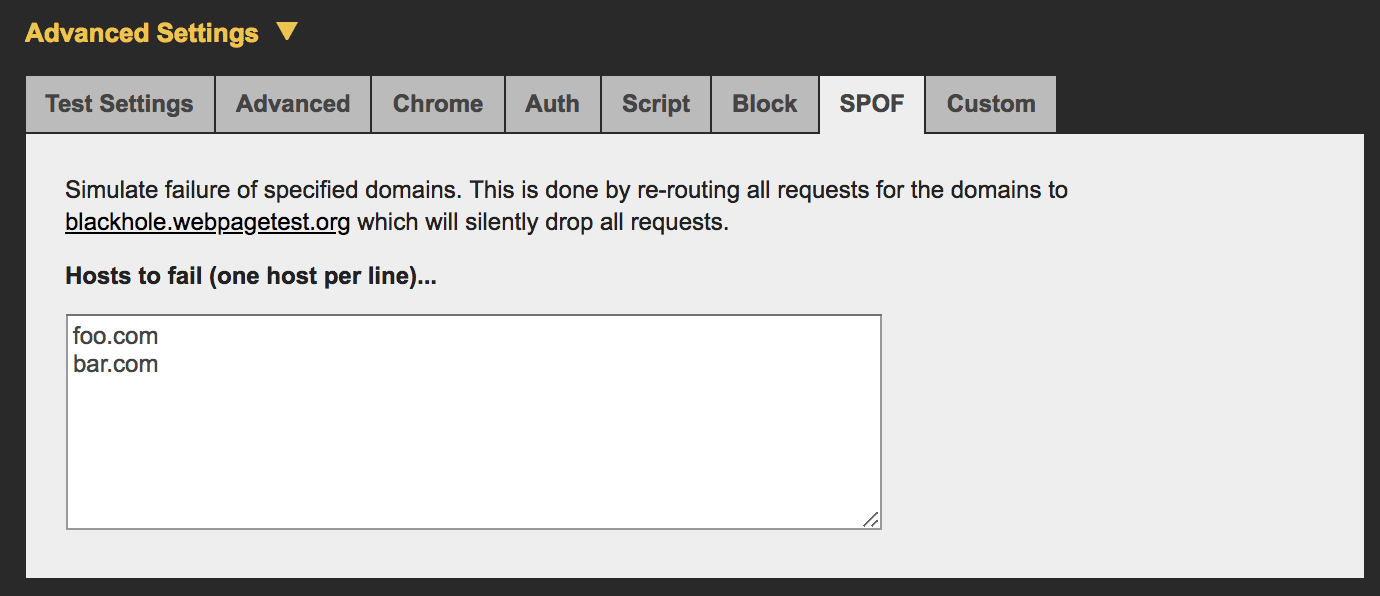1380x596 pixels.
Task: Open the Custom tab
Action: [x=989, y=103]
